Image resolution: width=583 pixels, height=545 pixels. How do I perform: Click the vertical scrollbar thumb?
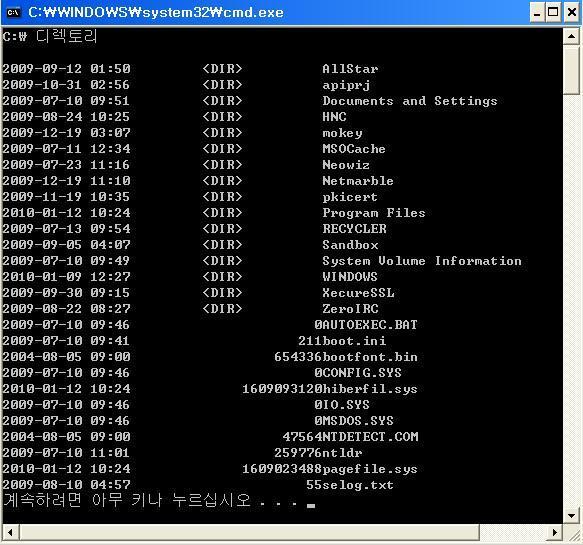point(571,70)
